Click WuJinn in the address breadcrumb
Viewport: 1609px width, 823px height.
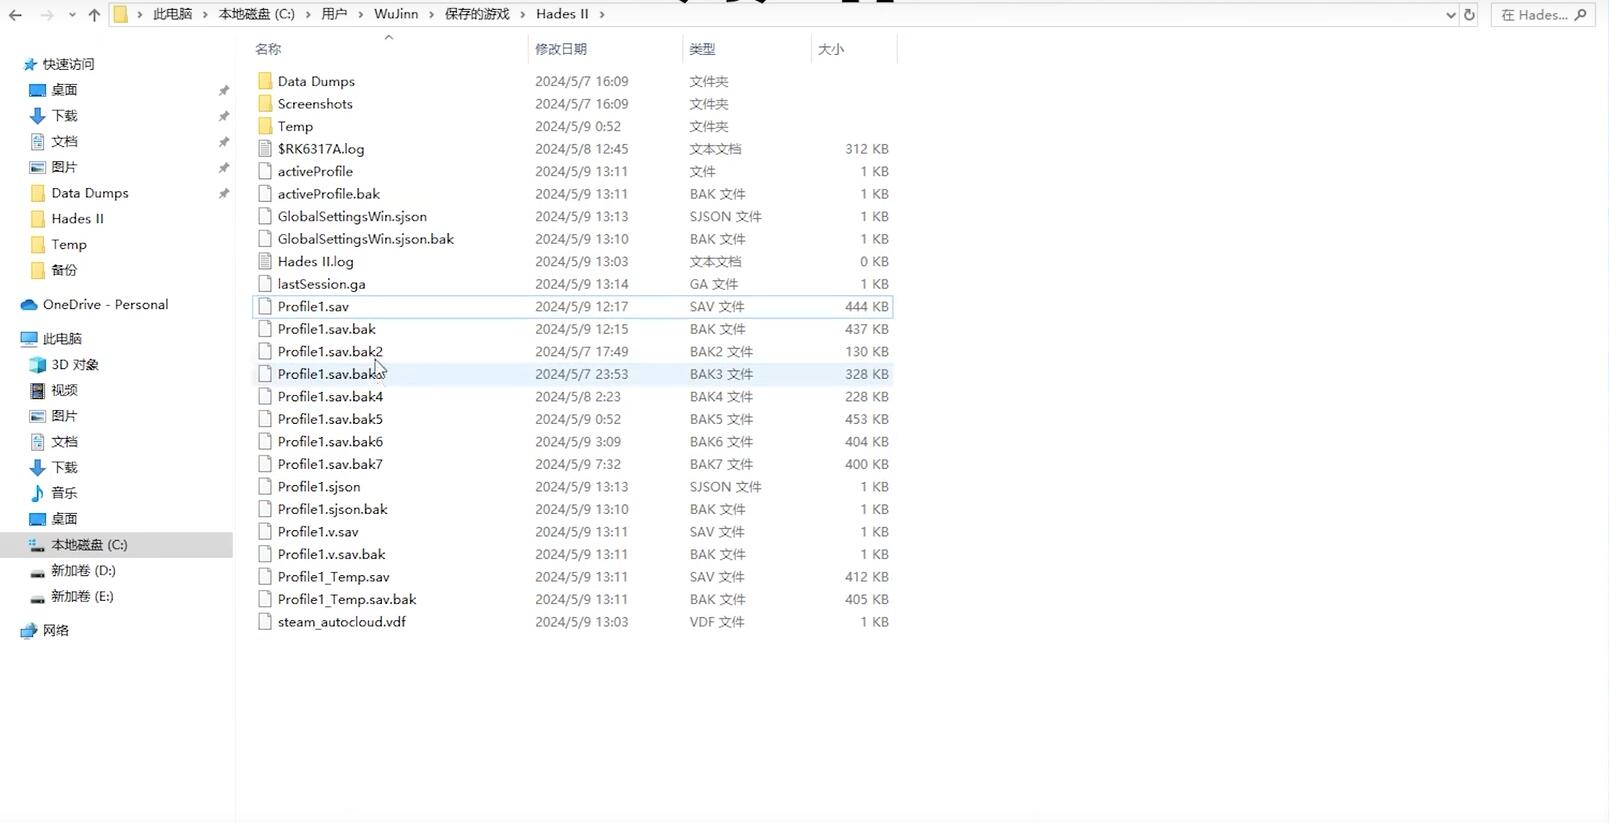click(396, 14)
